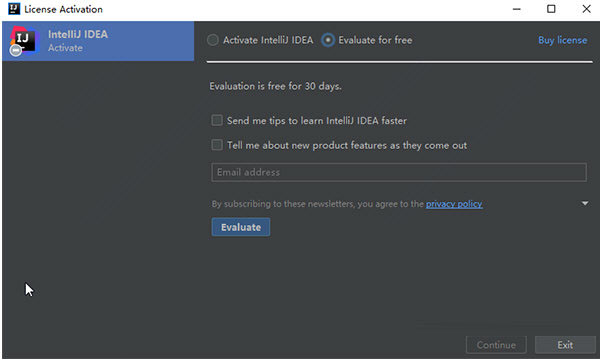Click the Exit button

565,345
